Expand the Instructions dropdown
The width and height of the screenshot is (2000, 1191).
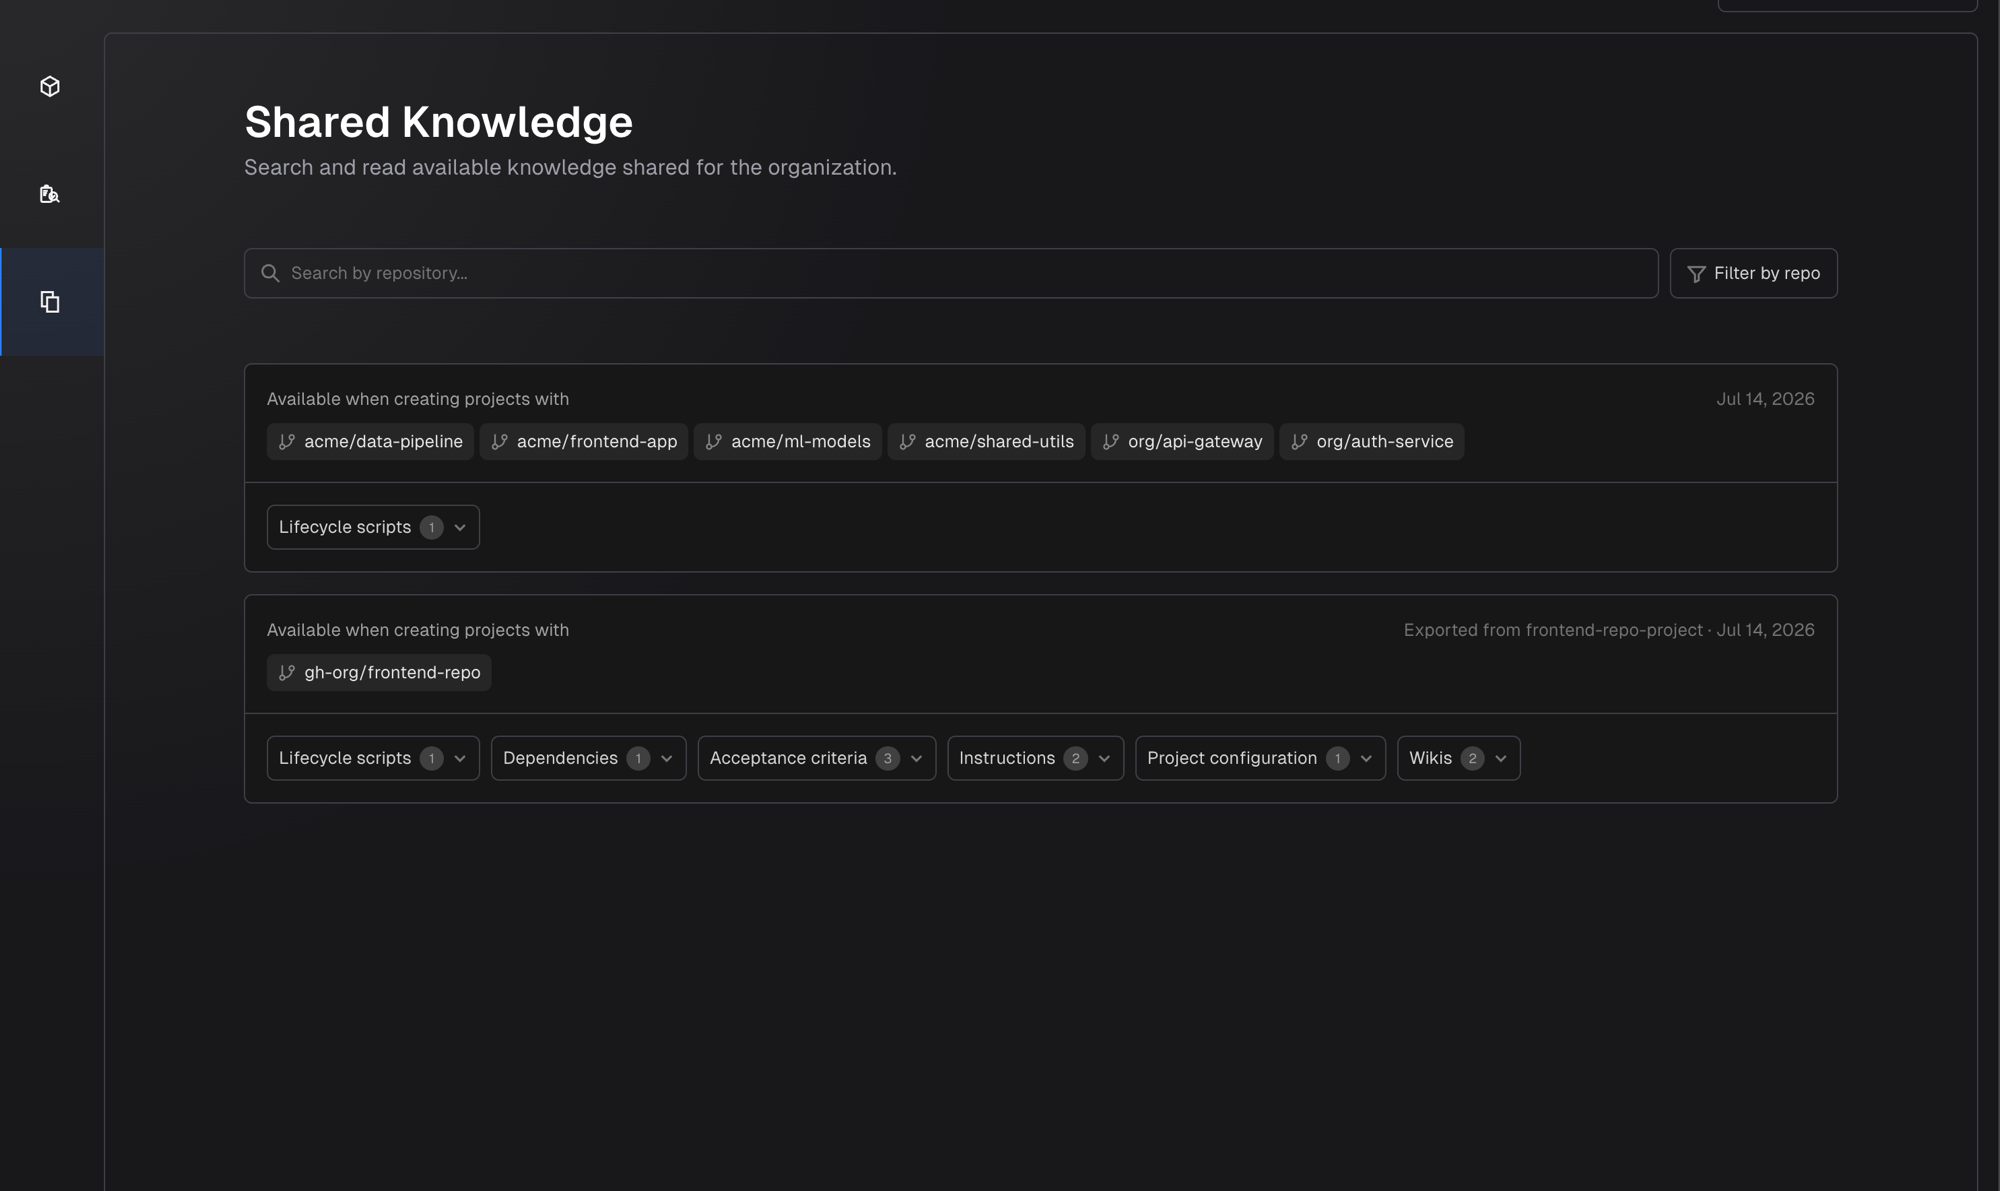1035,758
